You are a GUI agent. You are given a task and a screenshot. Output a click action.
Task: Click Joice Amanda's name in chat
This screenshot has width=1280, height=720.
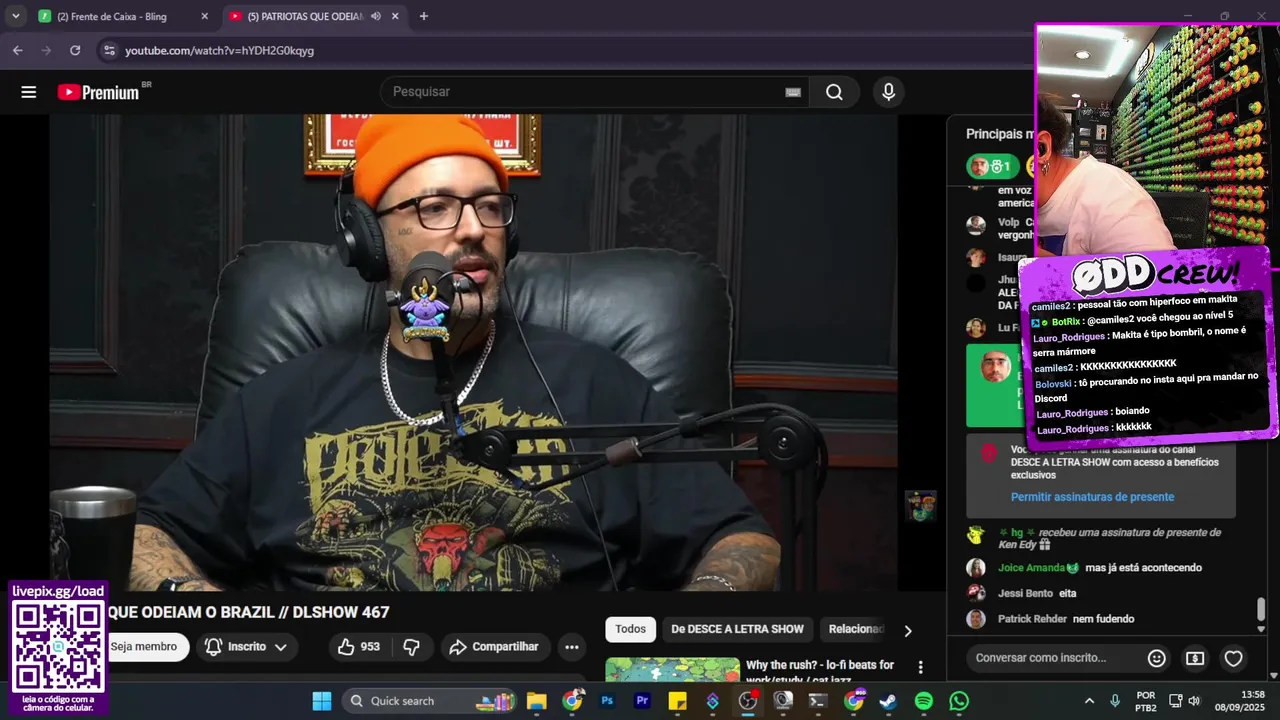[1031, 568]
